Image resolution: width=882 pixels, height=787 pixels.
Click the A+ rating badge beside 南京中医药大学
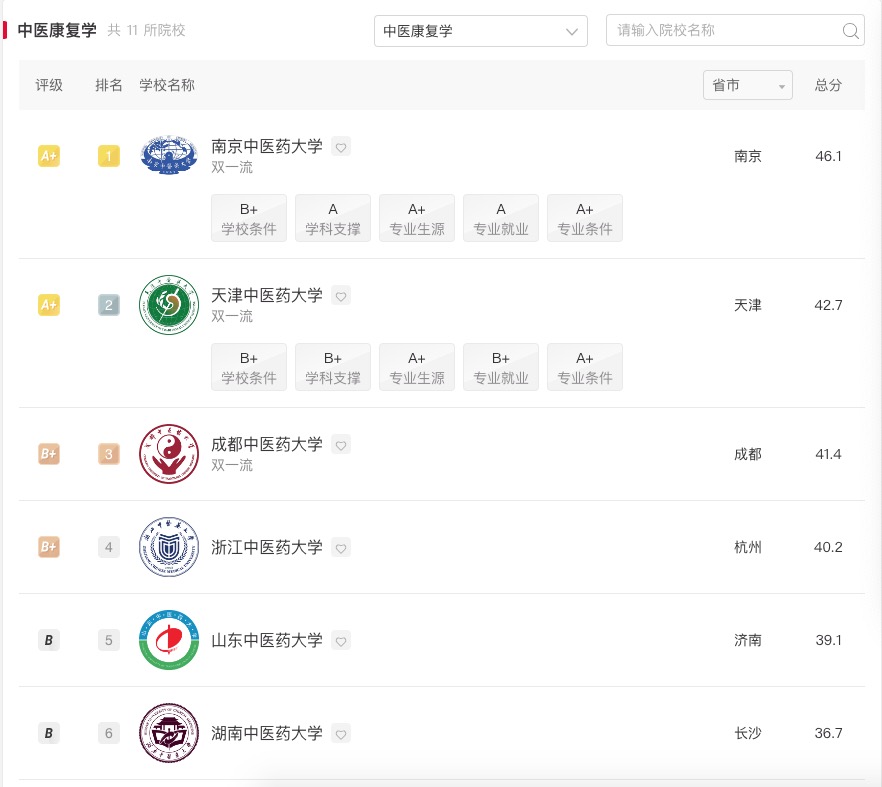click(x=49, y=156)
